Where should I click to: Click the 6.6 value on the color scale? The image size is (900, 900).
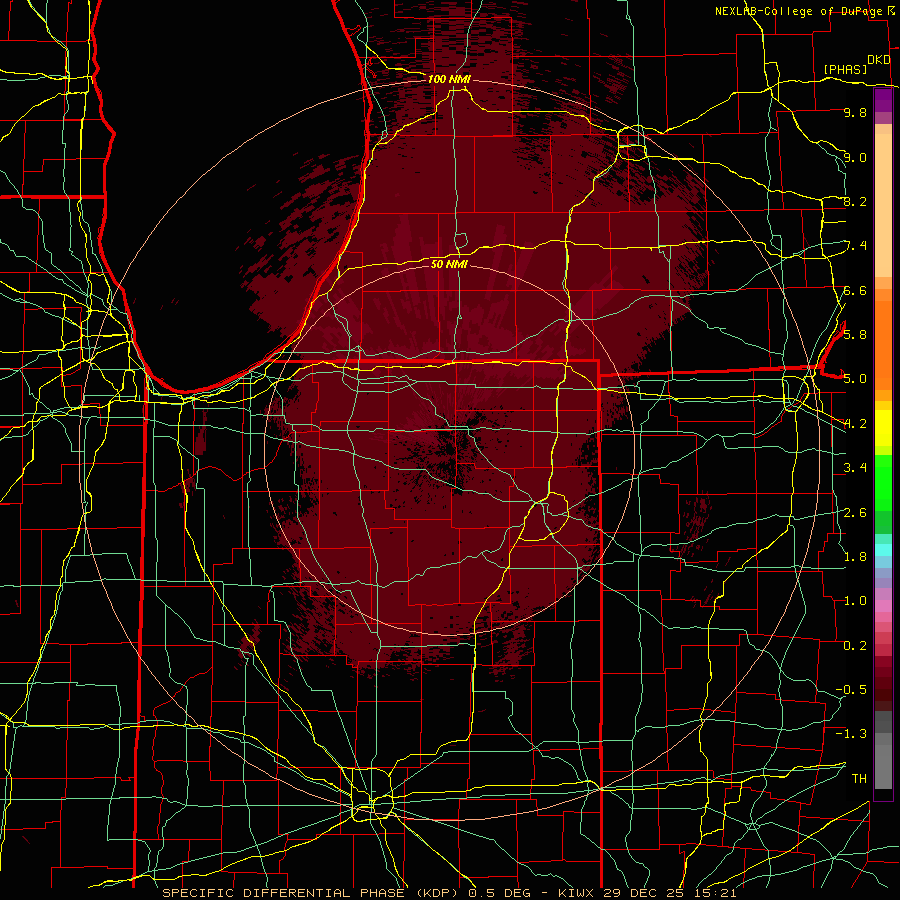855,290
